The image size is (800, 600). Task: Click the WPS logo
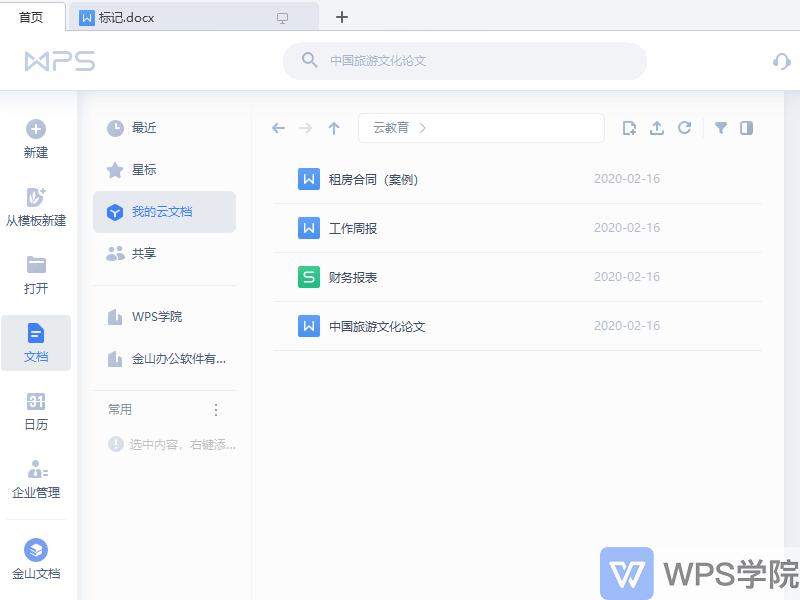coord(60,61)
